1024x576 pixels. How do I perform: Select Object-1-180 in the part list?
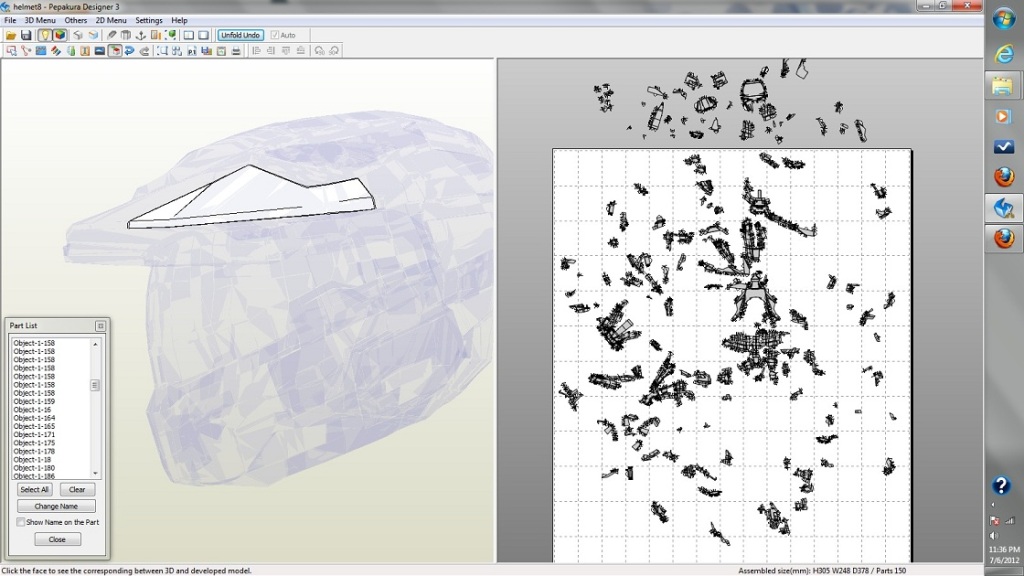[34, 468]
